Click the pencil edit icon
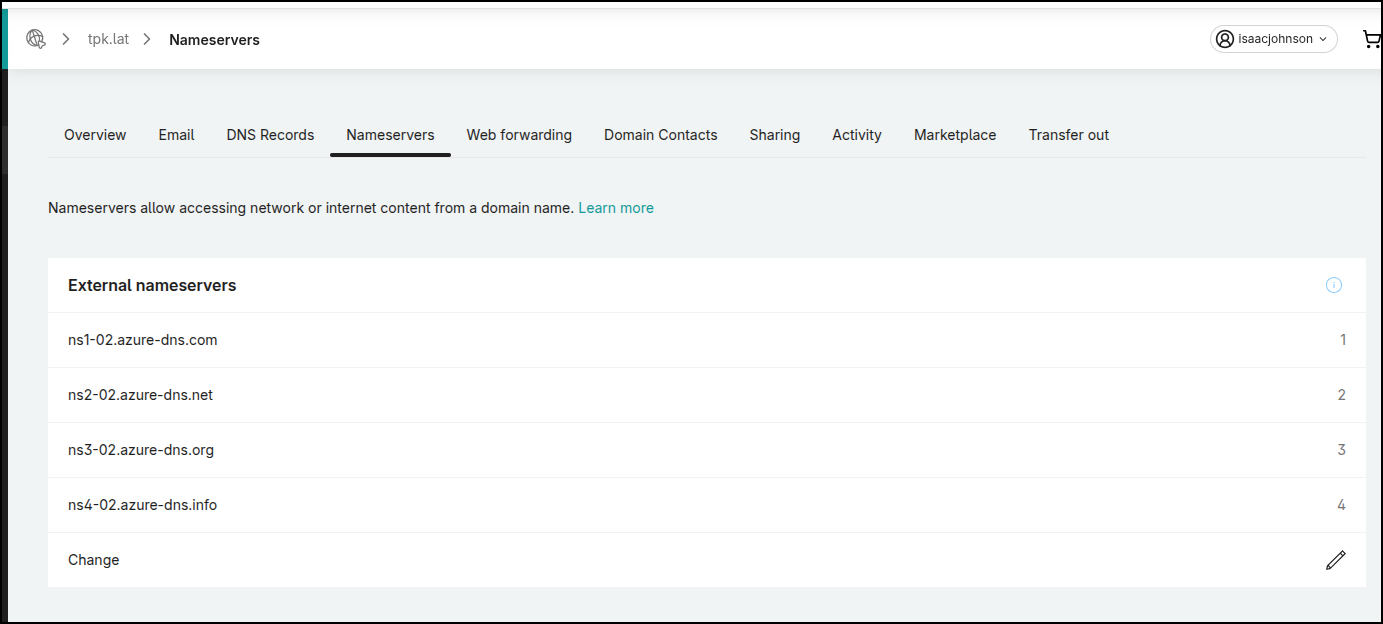The width and height of the screenshot is (1383, 624). (1335, 560)
